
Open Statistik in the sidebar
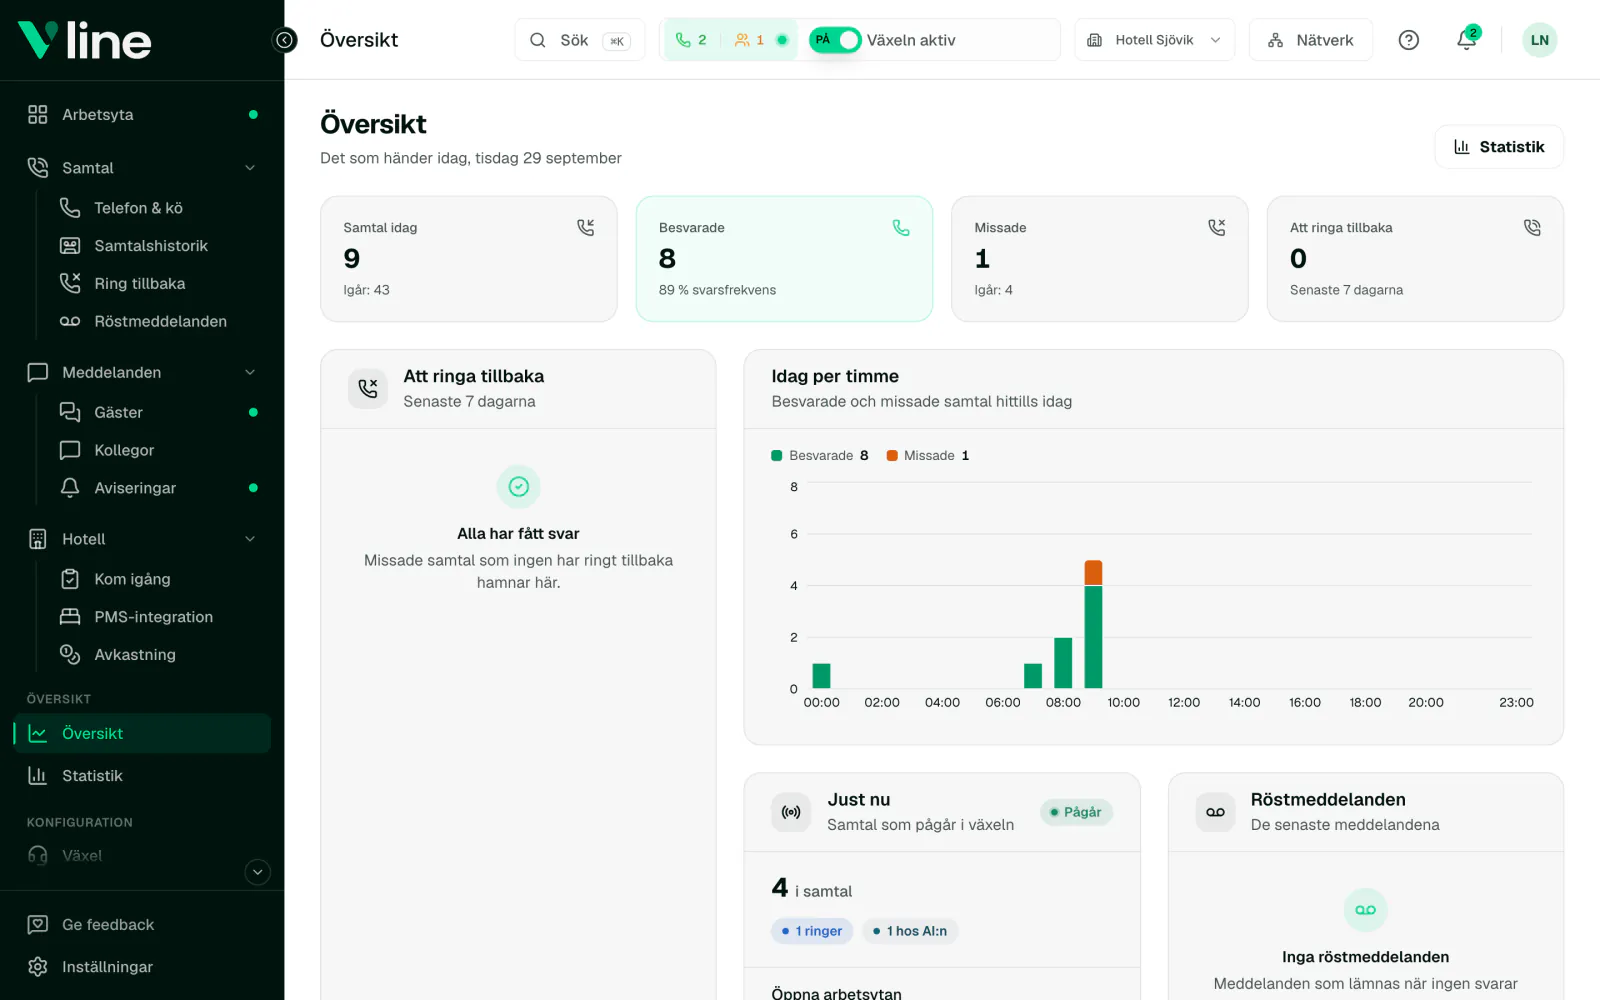click(142, 776)
